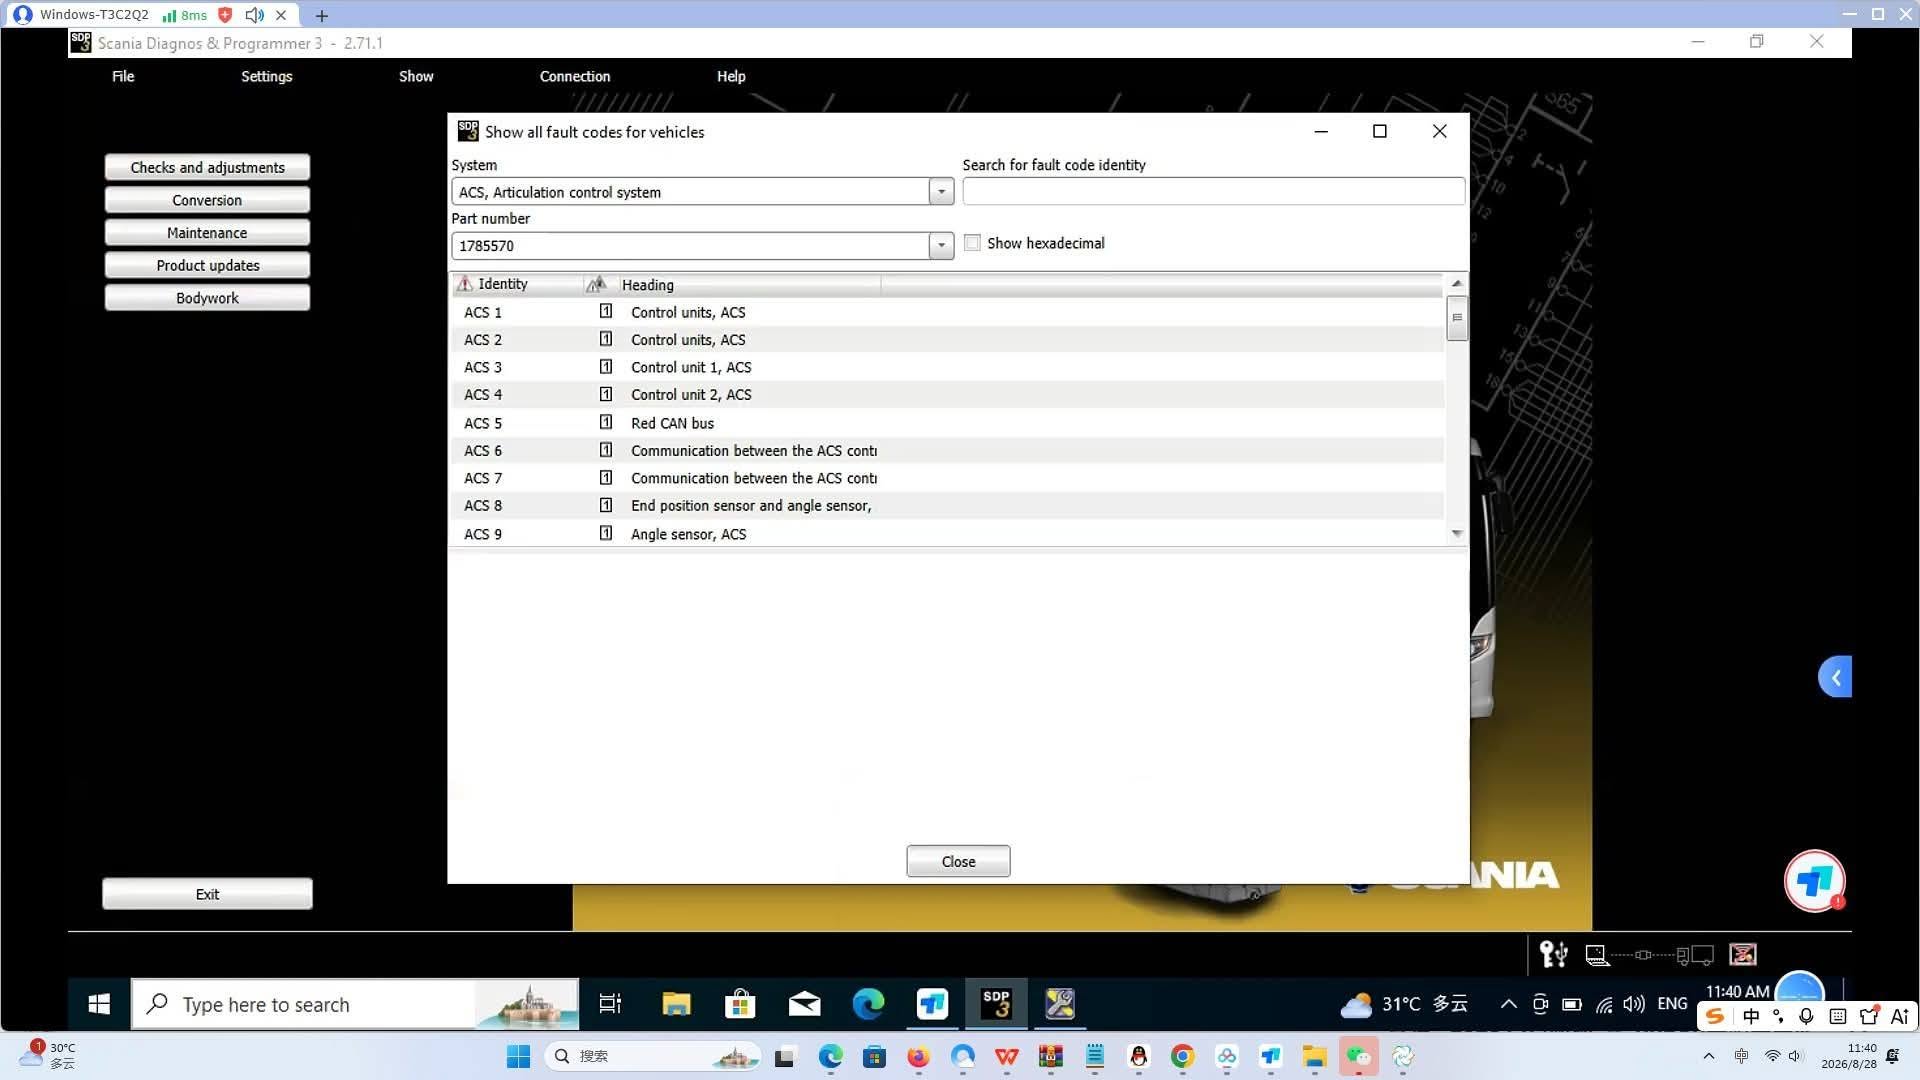Open info icon for fault code ACS 4

pos(606,394)
